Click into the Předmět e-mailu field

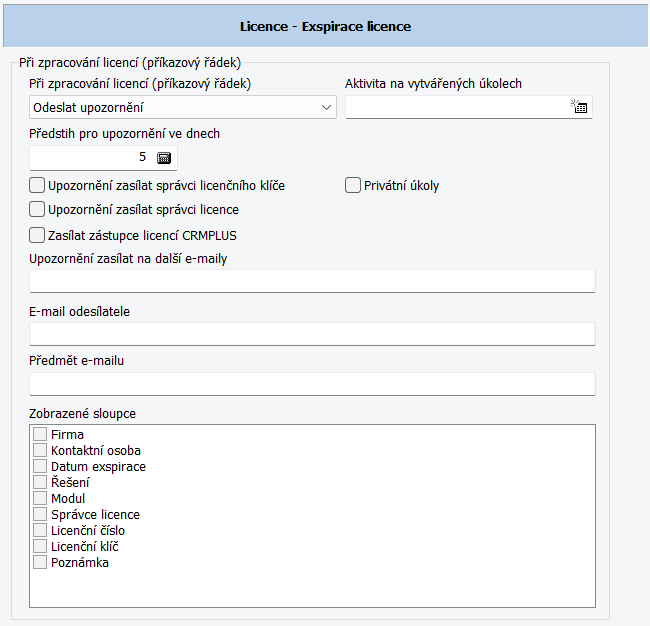312,384
